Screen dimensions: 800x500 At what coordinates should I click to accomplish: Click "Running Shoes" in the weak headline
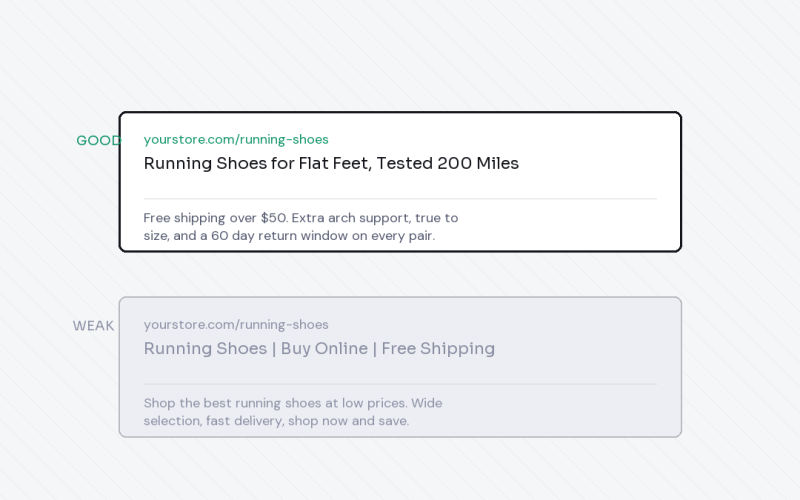point(205,348)
